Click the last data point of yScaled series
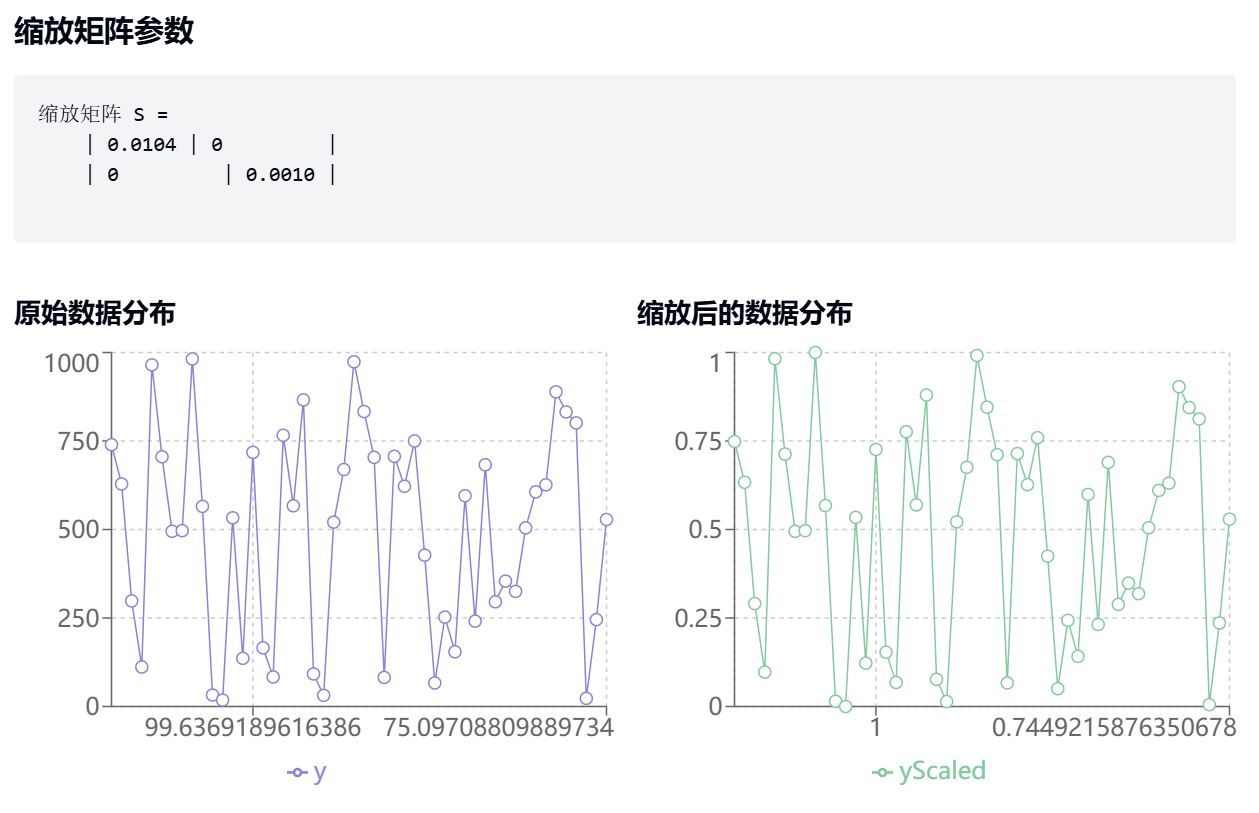 [x=1229, y=519]
